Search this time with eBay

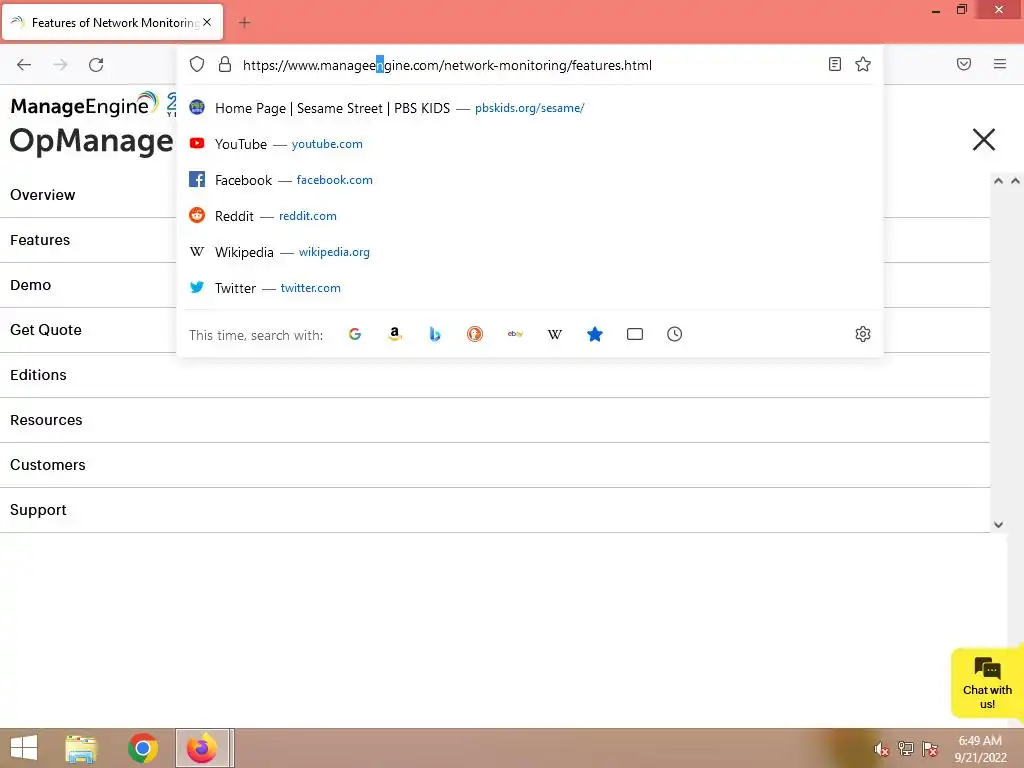pyautogui.click(x=515, y=334)
